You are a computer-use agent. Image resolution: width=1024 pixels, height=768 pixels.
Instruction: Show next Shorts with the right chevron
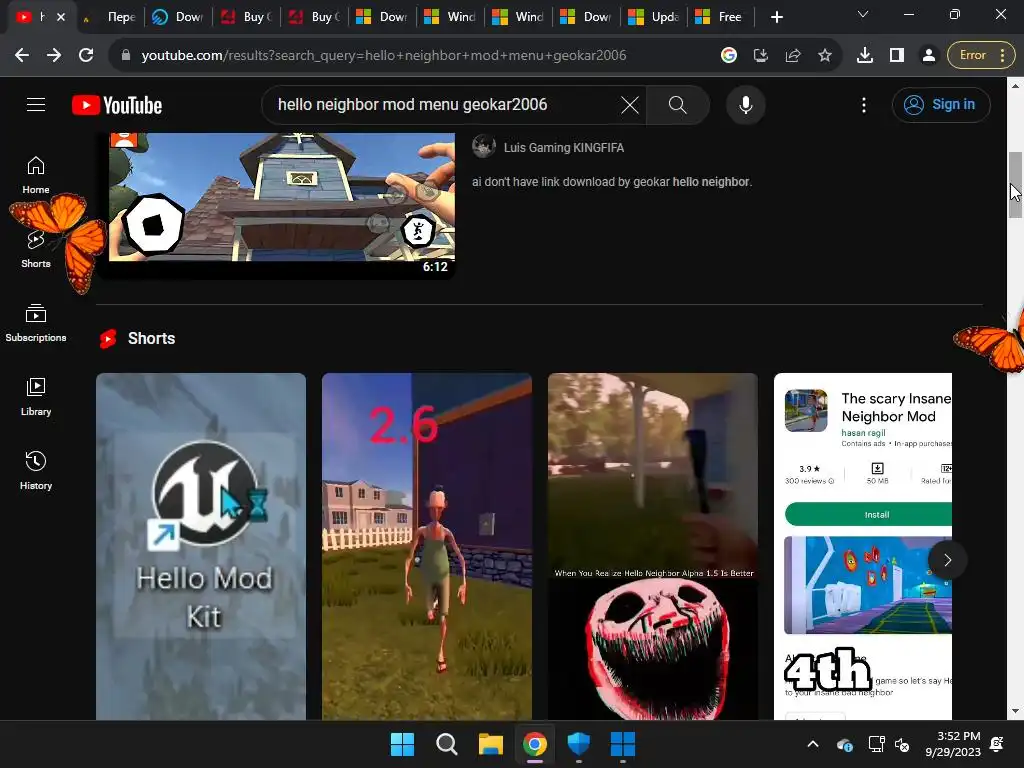pos(948,560)
